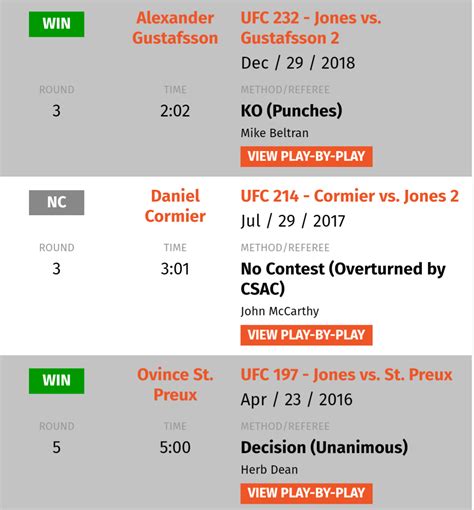Open UFC 232 Jones vs. Gustafsson 2 event

pos(311,28)
